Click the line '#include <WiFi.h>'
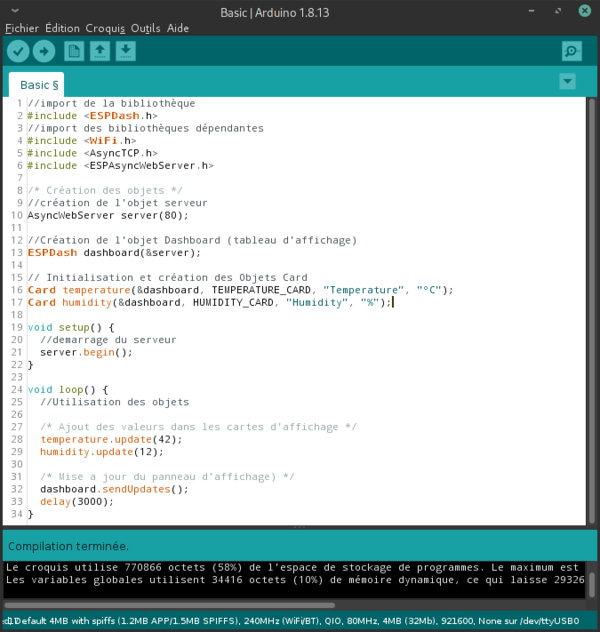Image resolution: width=600 pixels, height=632 pixels. coord(82,141)
